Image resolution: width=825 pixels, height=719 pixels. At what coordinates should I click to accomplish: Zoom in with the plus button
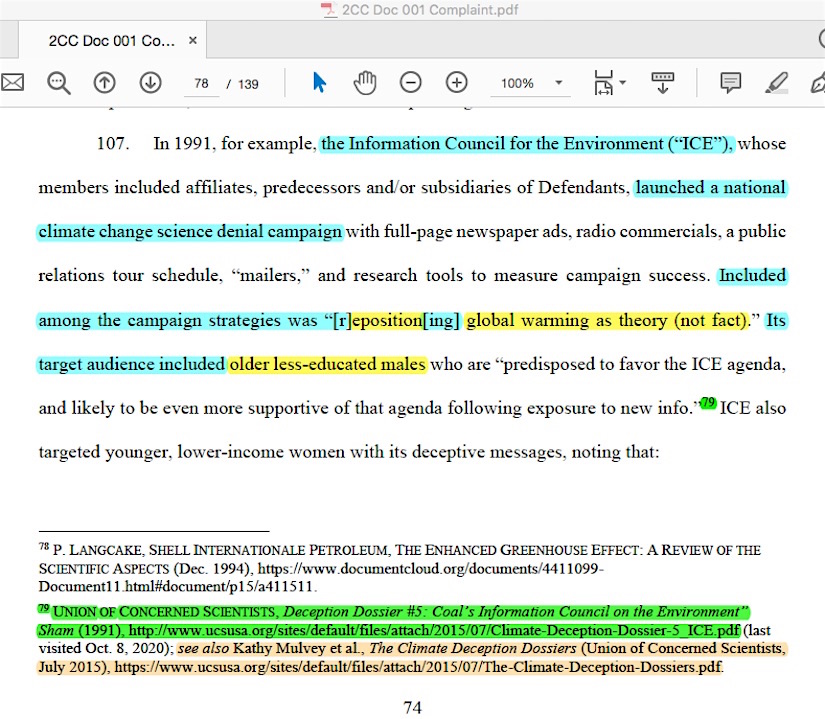tap(457, 83)
